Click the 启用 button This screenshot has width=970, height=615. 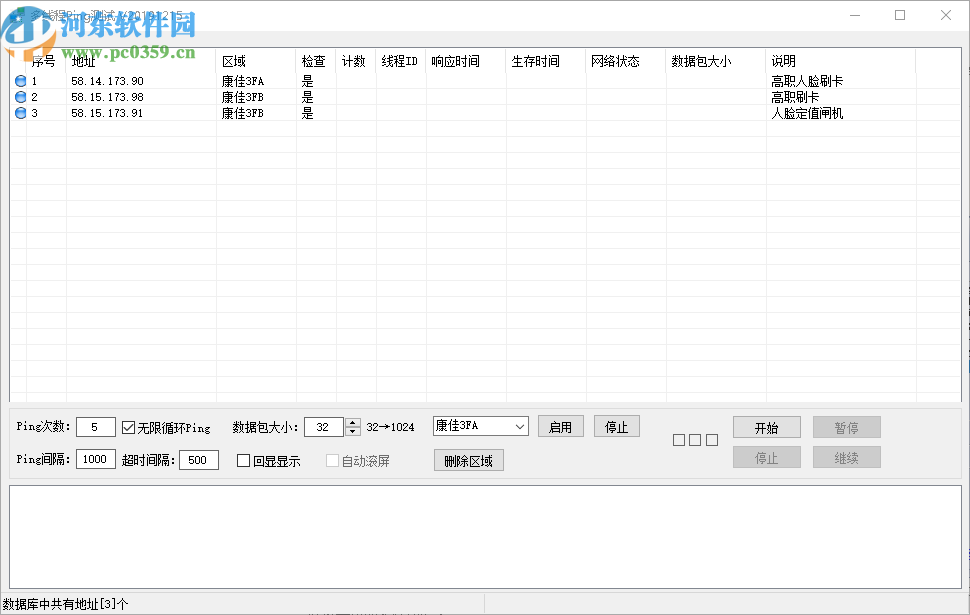pyautogui.click(x=560, y=425)
